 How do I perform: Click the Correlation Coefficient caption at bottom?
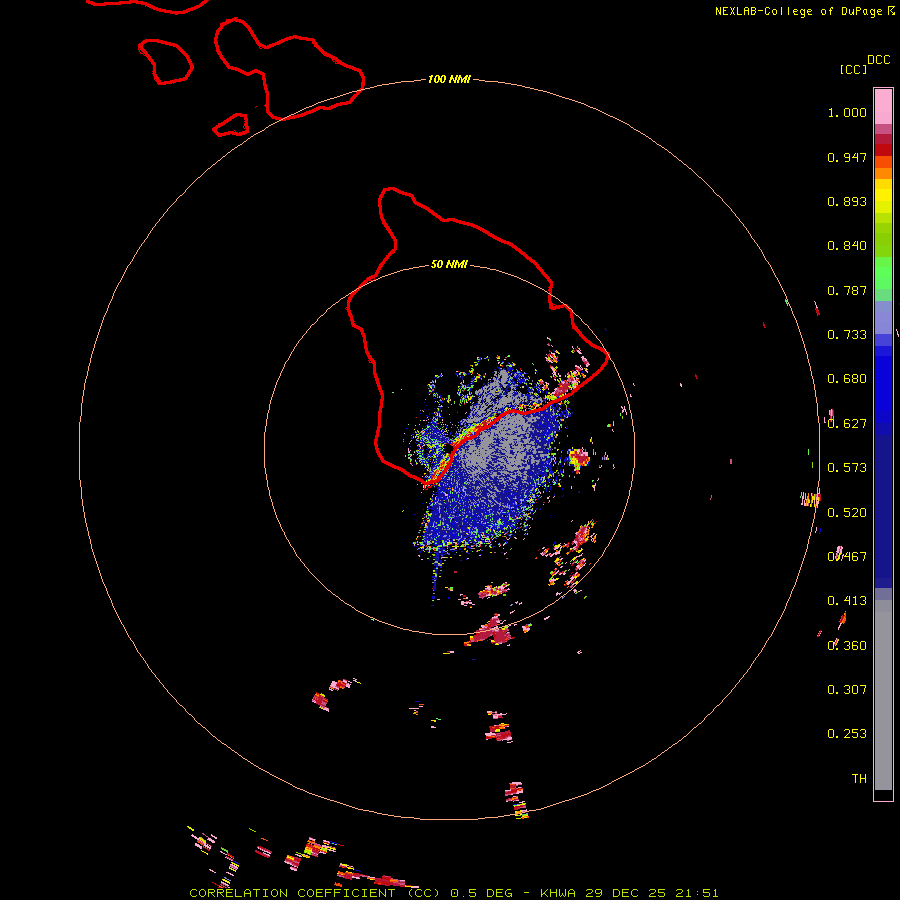tap(453, 893)
